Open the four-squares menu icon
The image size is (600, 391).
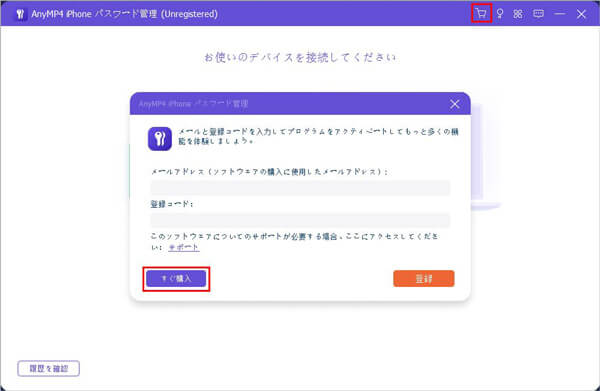pos(518,14)
